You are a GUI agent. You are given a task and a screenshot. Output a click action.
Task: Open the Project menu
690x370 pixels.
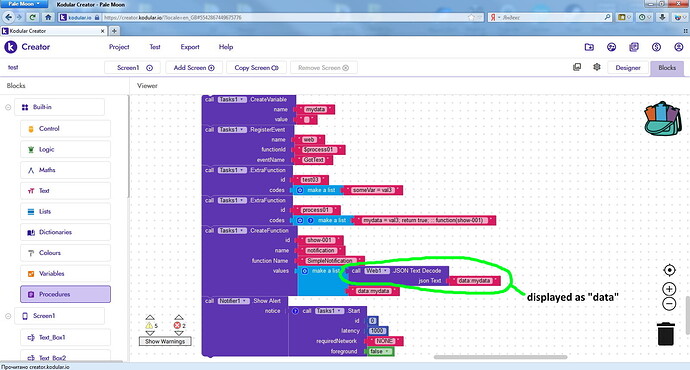click(119, 47)
